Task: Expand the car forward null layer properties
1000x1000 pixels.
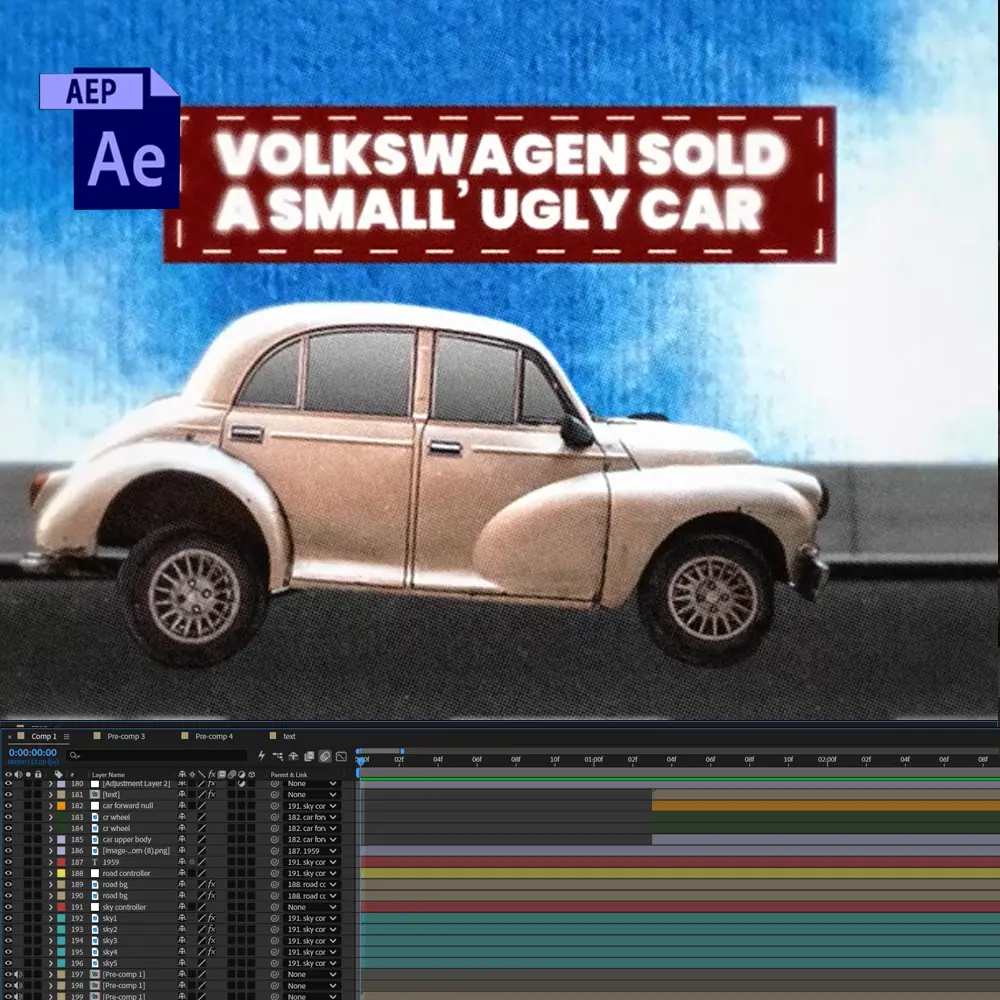Action: [x=50, y=805]
